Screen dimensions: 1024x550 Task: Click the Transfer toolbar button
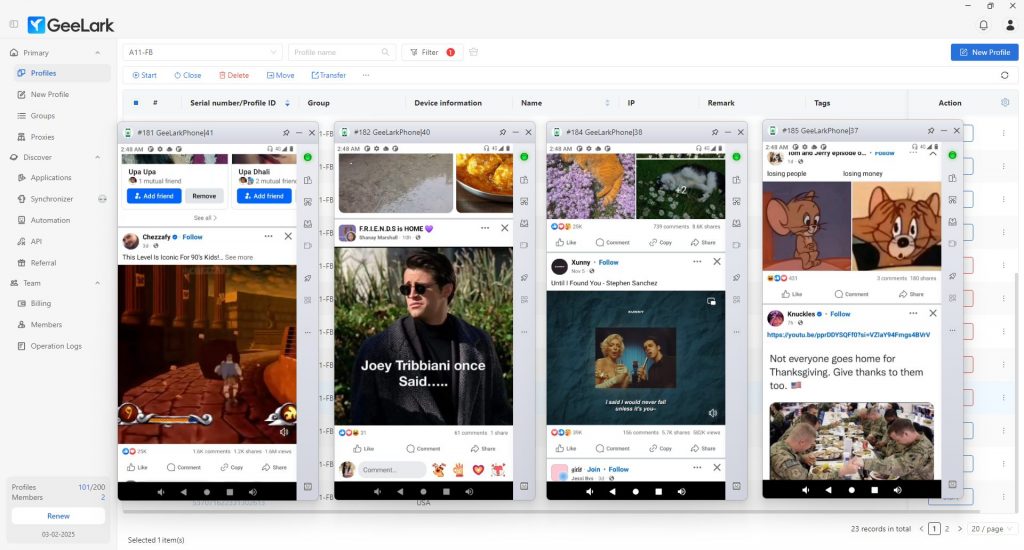[x=328, y=75]
